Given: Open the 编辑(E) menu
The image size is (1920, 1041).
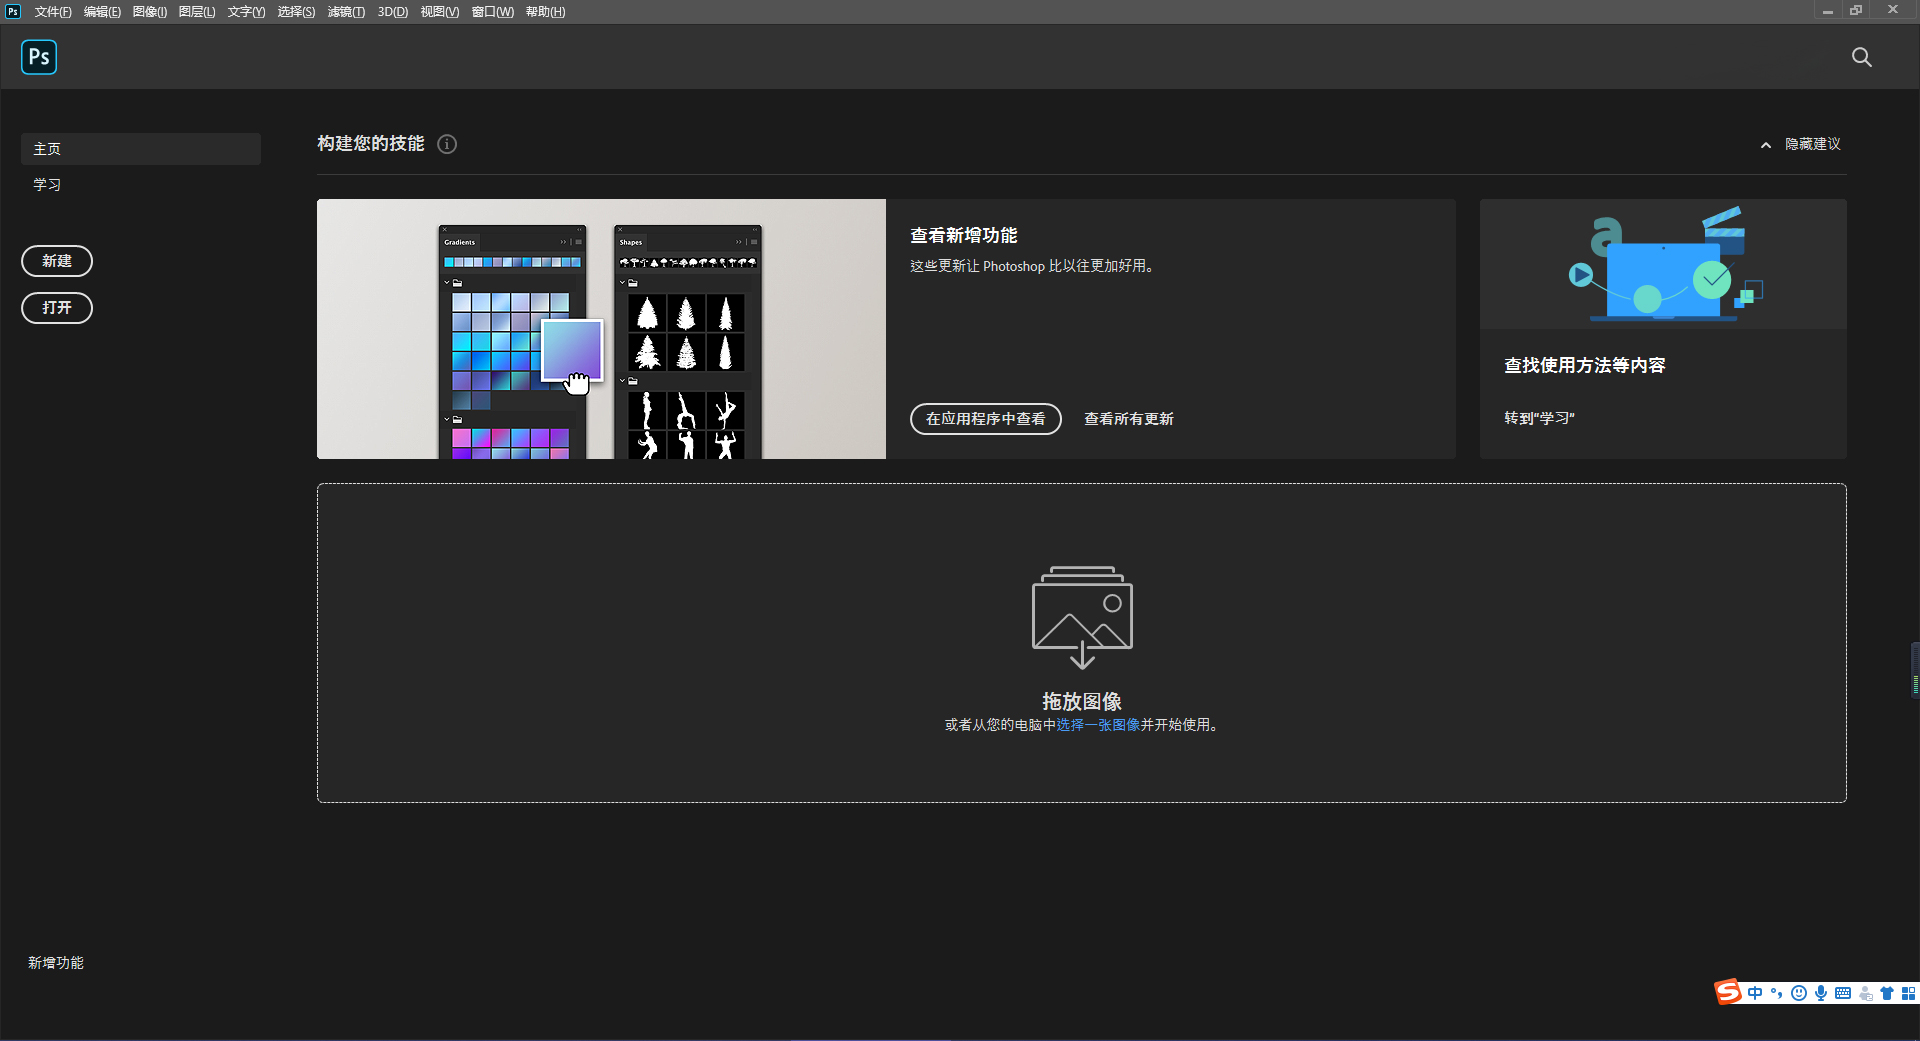Looking at the screenshot, I should (102, 12).
